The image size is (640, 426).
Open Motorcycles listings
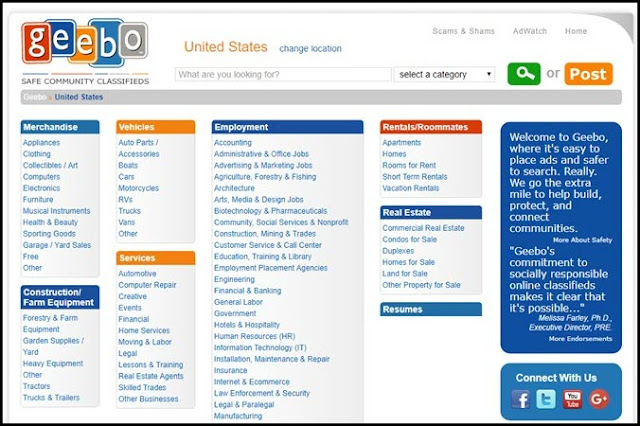[138, 188]
